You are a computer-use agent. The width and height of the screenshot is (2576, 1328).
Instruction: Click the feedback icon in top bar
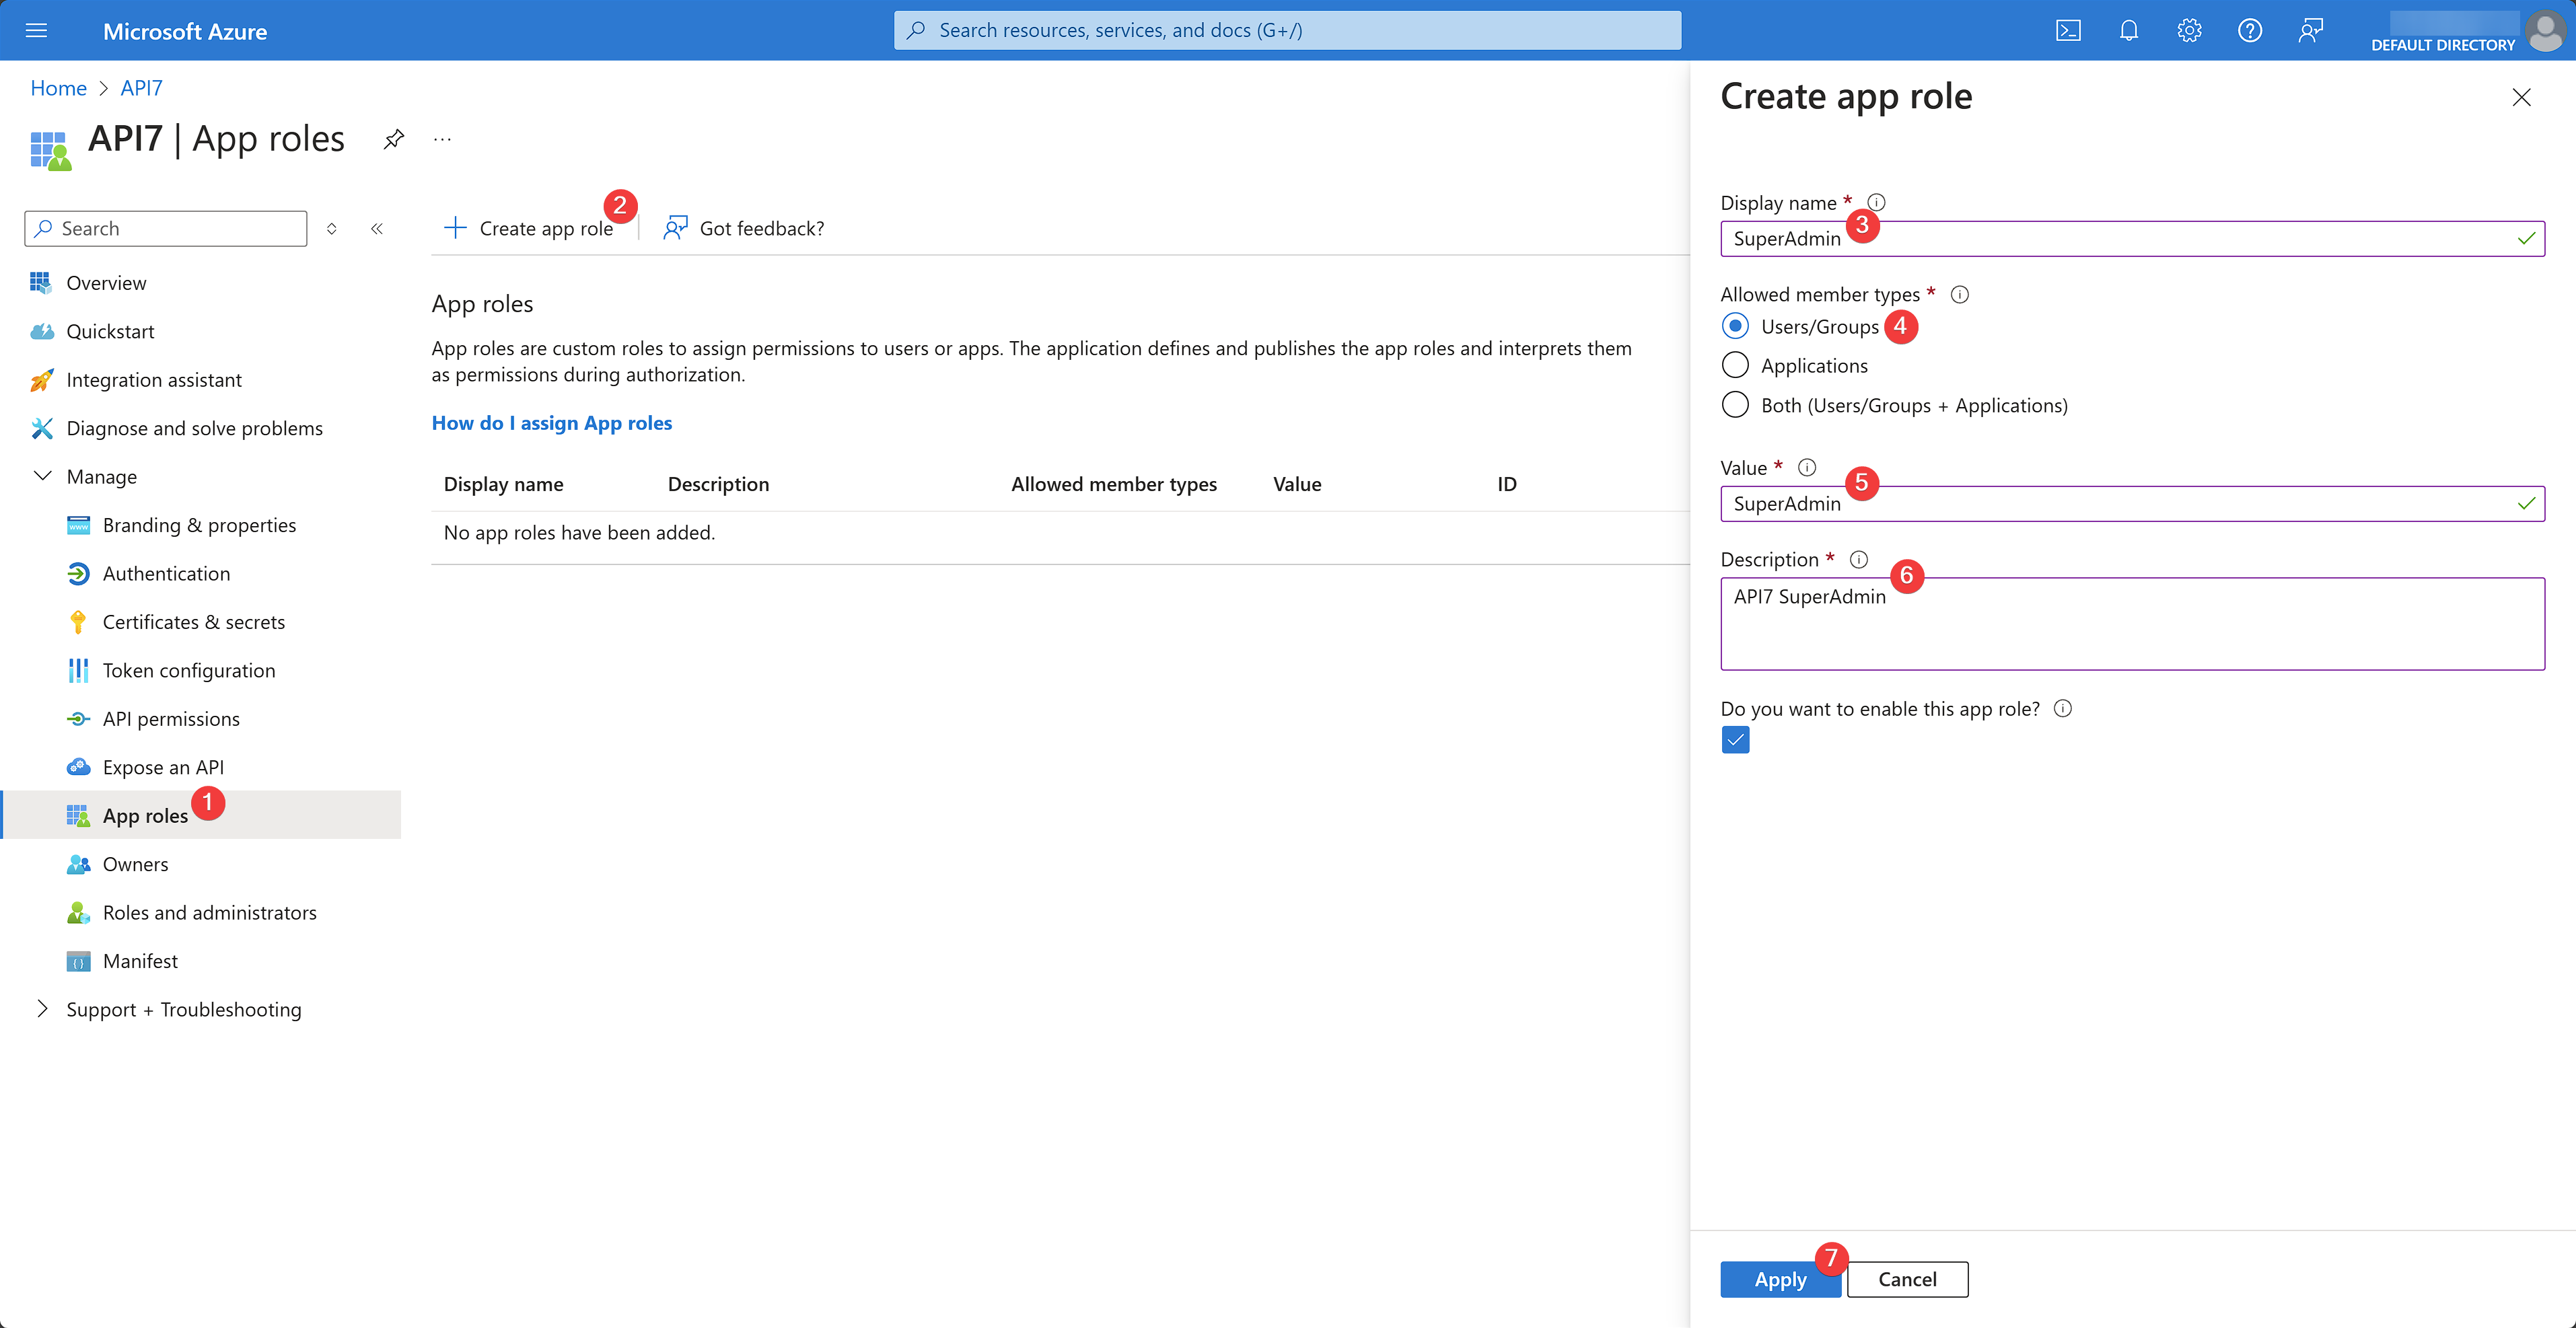2310,30
